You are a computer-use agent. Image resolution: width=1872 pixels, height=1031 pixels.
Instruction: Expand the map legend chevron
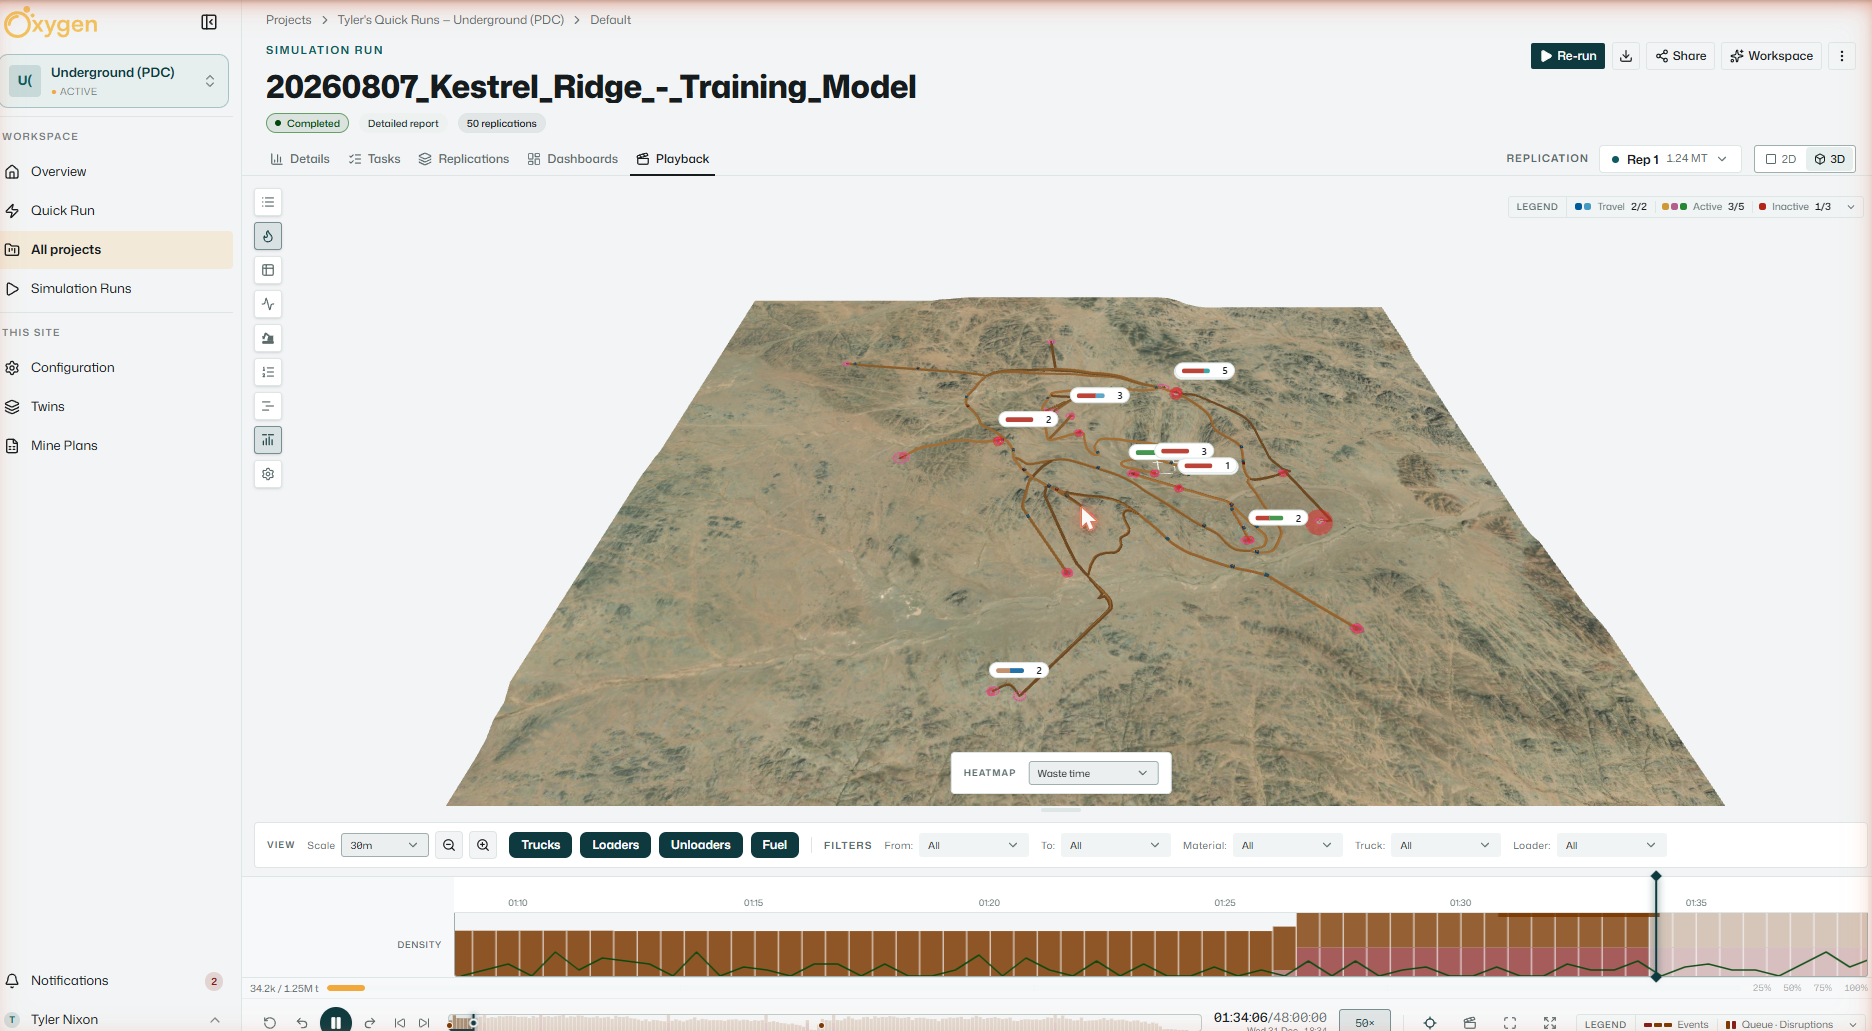pos(1851,207)
